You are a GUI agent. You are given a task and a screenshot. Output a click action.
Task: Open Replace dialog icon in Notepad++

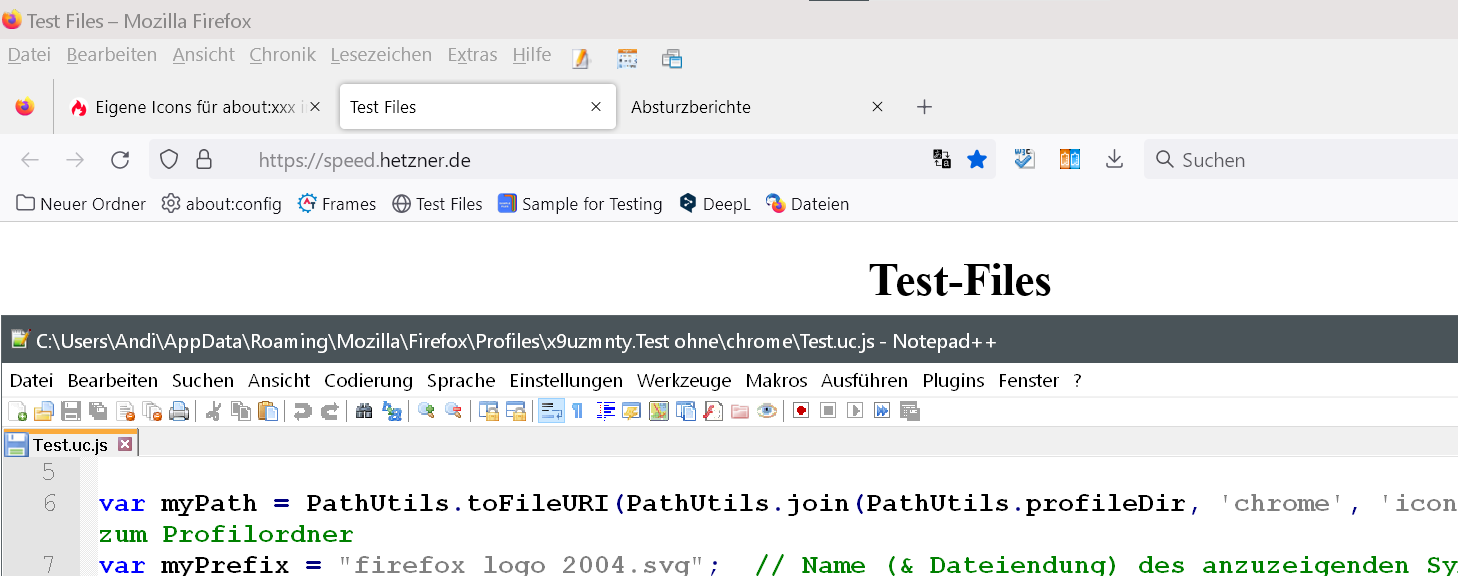click(x=391, y=411)
